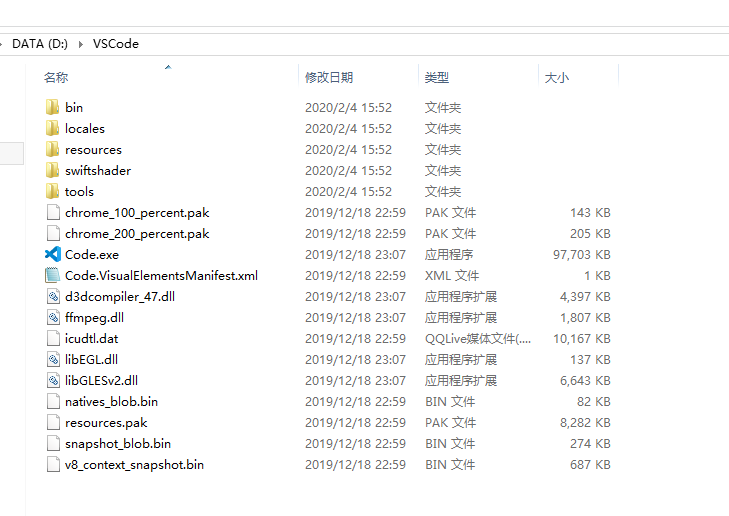Viewport: 729px width, 516px height.
Task: Click the libGLESv2.dll file icon
Action: [x=53, y=380]
